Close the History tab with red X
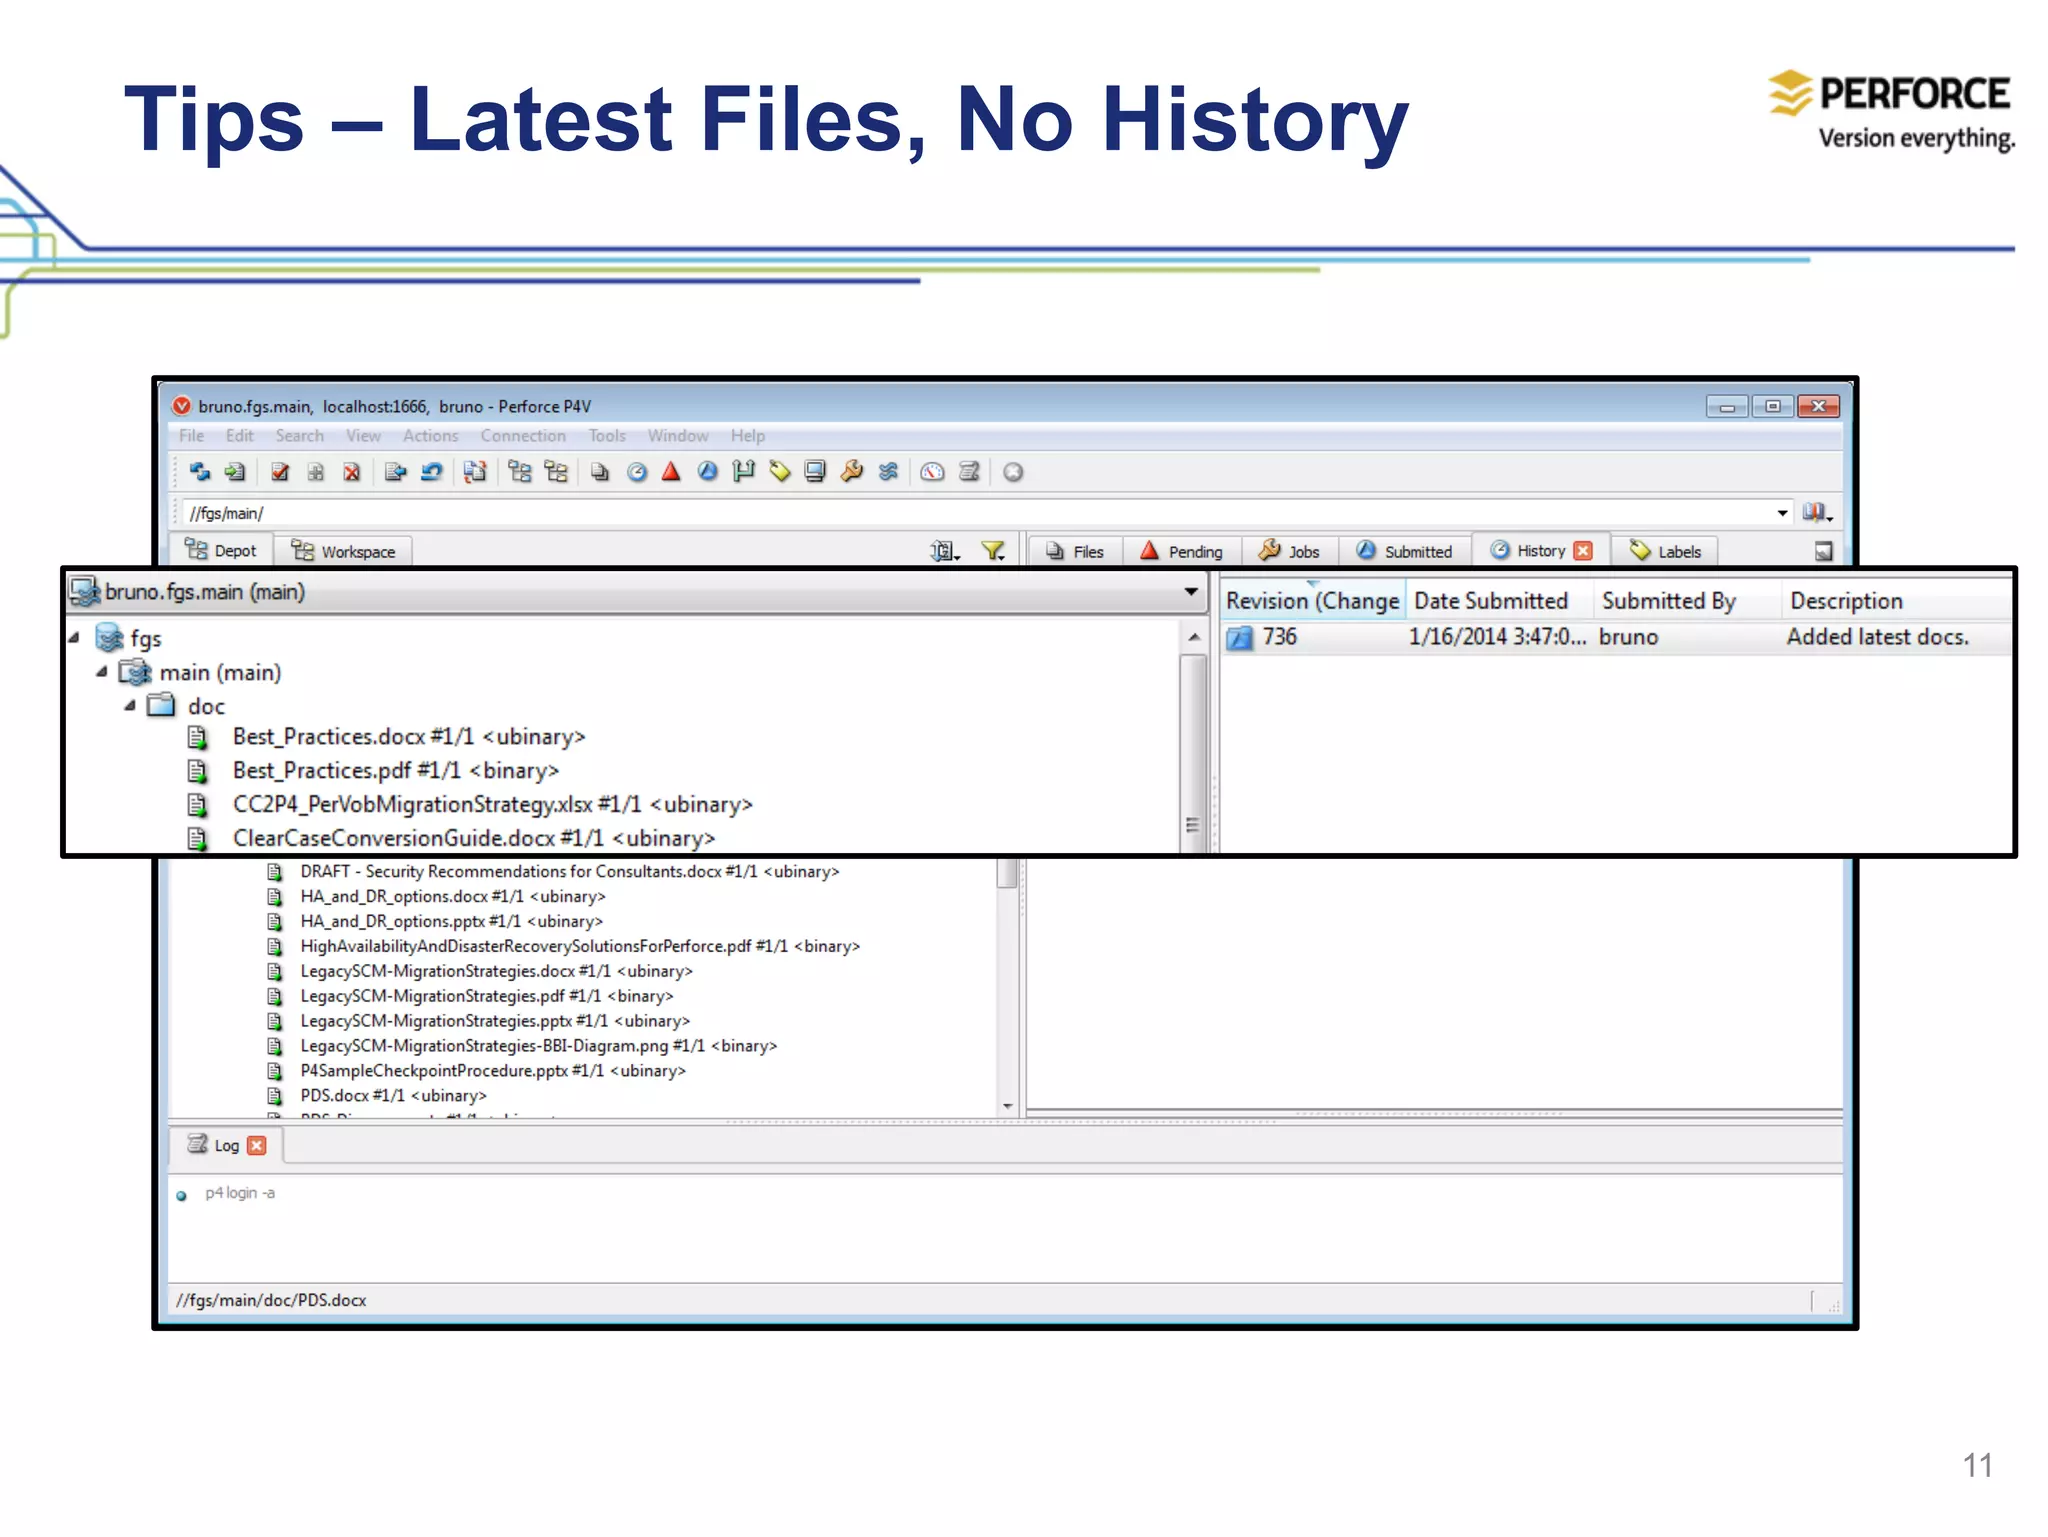This screenshot has height=1537, width=2048. 1583,551
